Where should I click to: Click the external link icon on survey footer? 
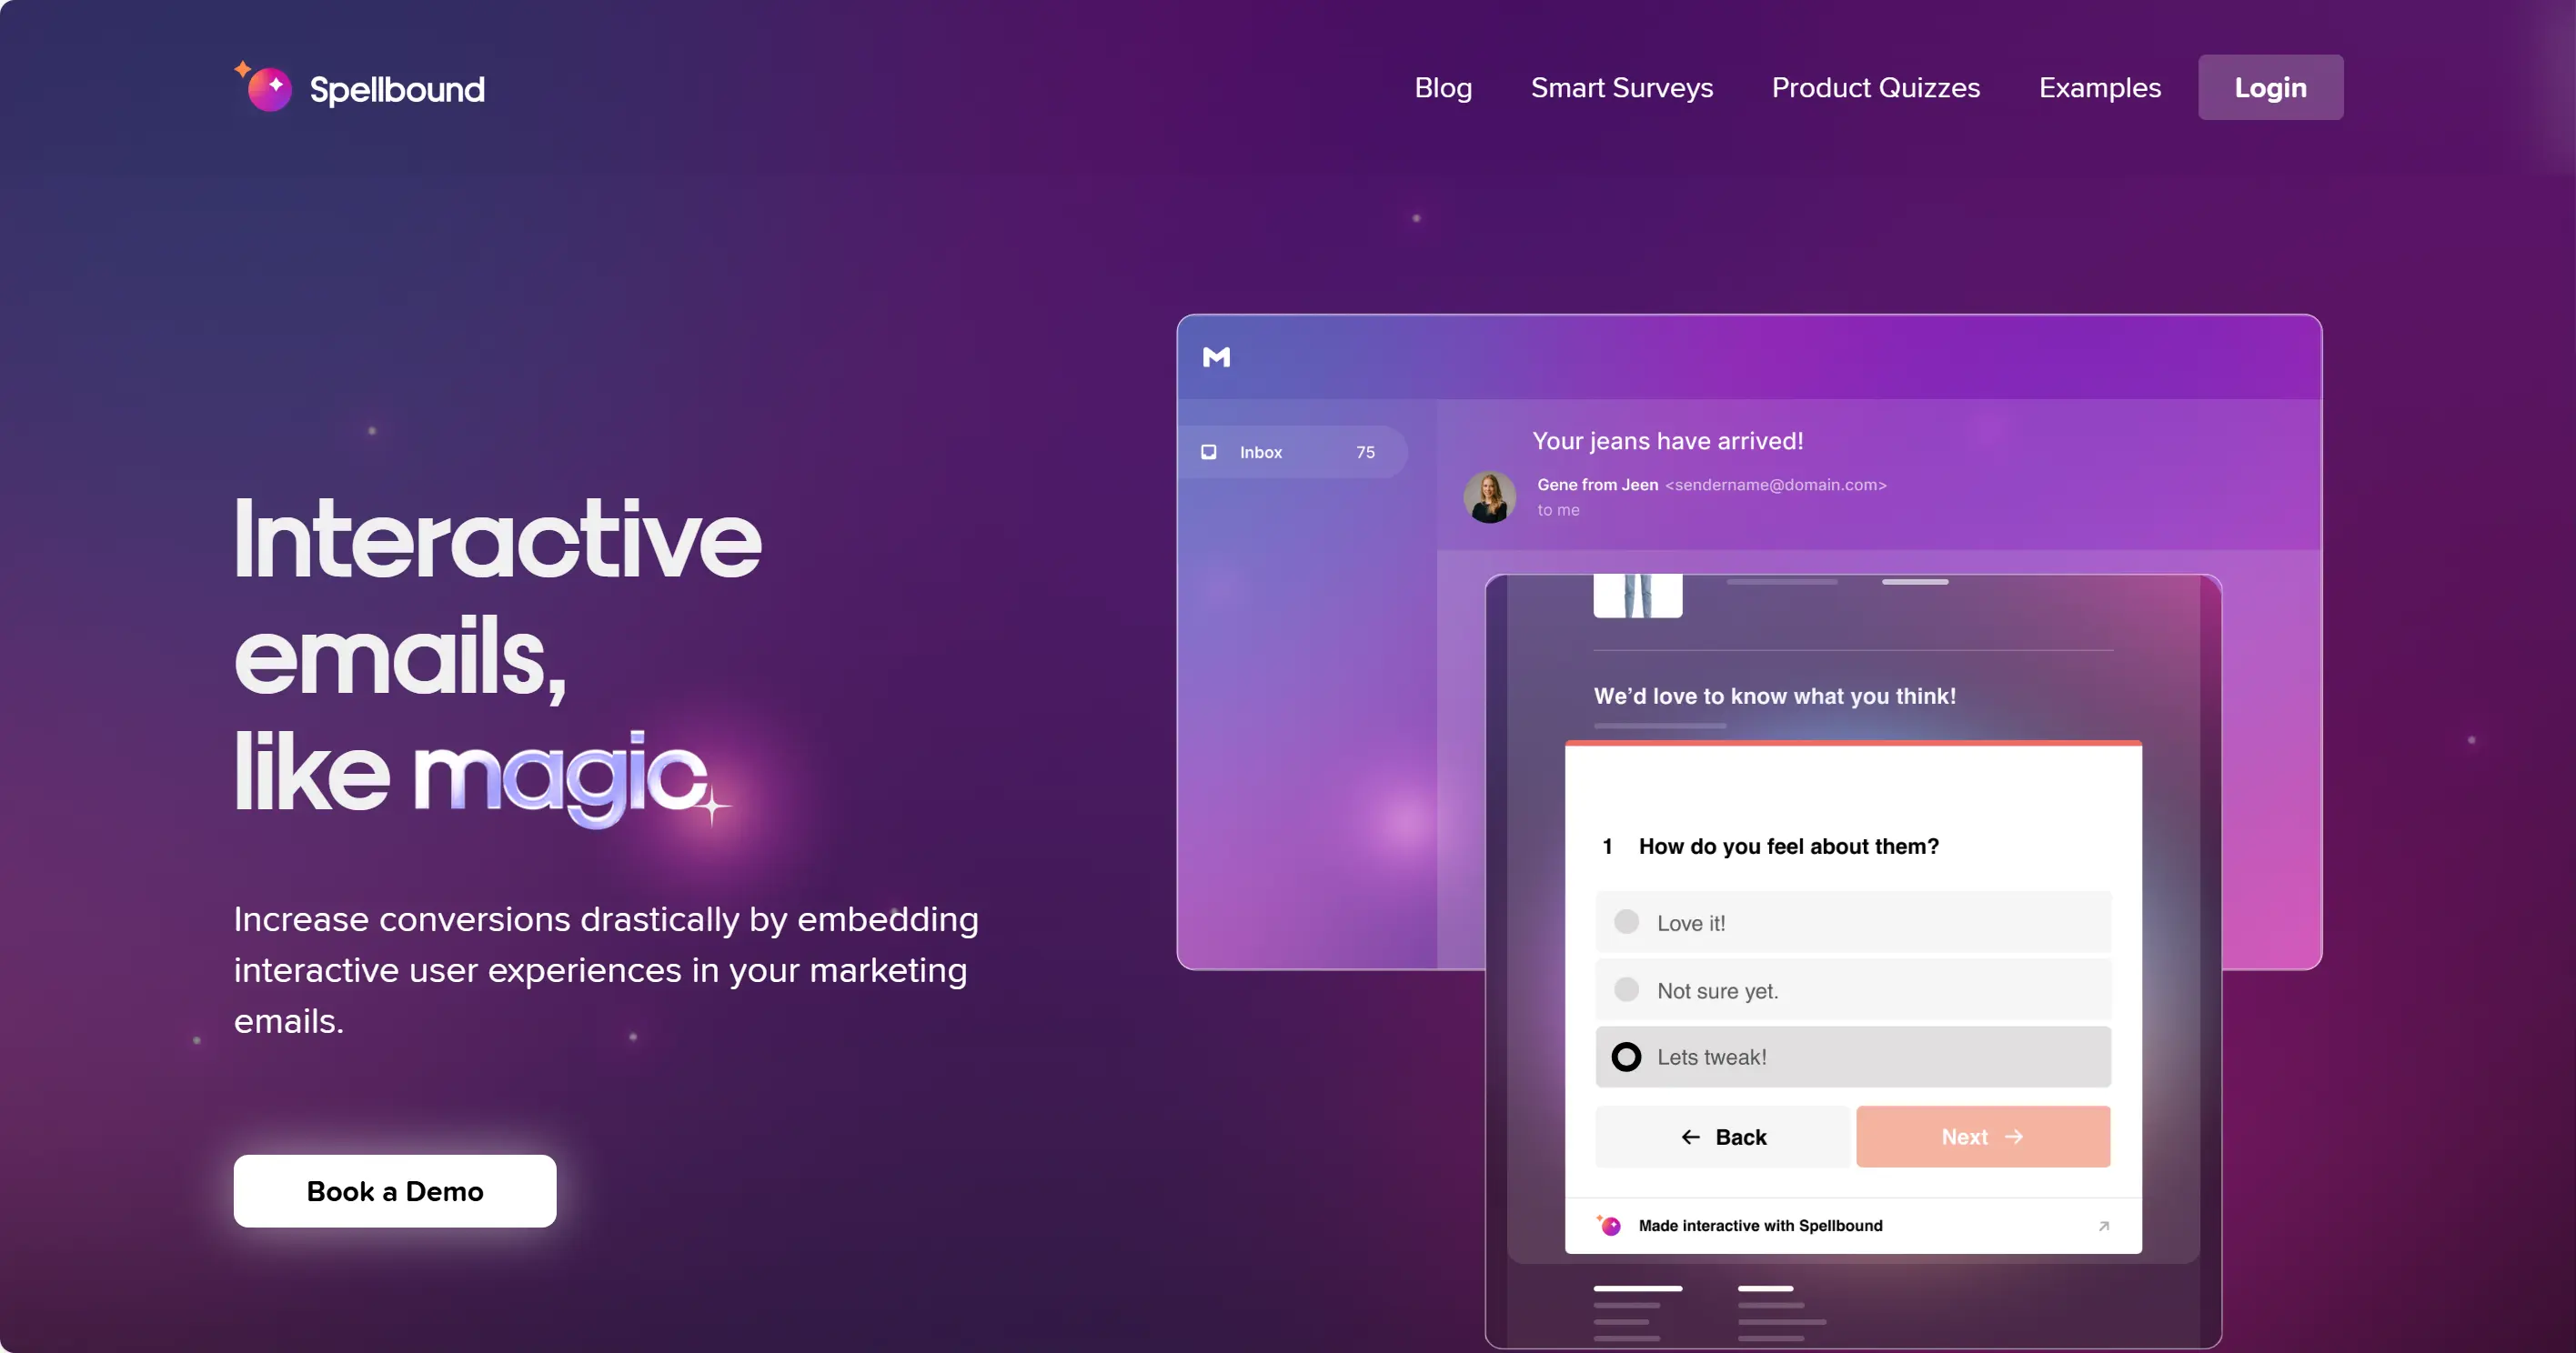coord(2098,1225)
